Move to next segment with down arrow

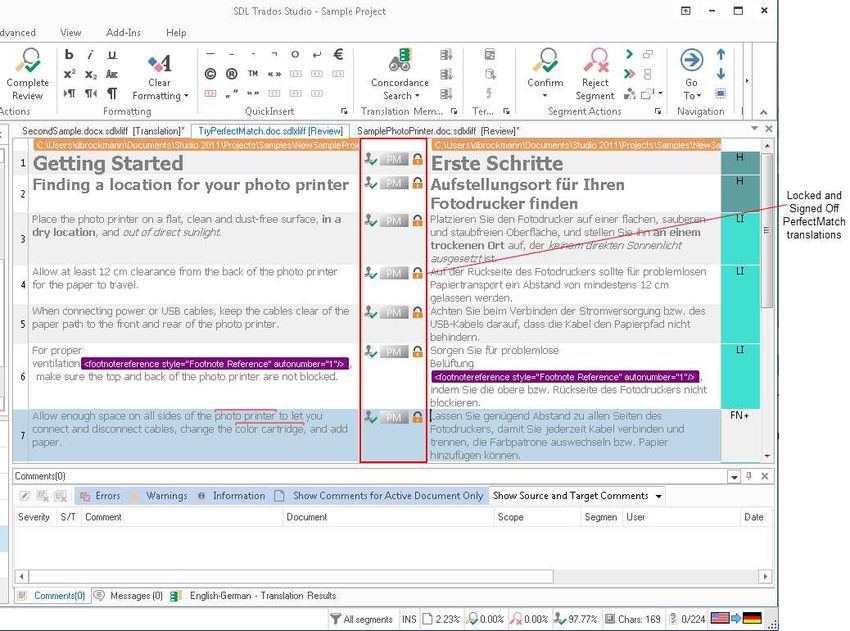point(721,74)
